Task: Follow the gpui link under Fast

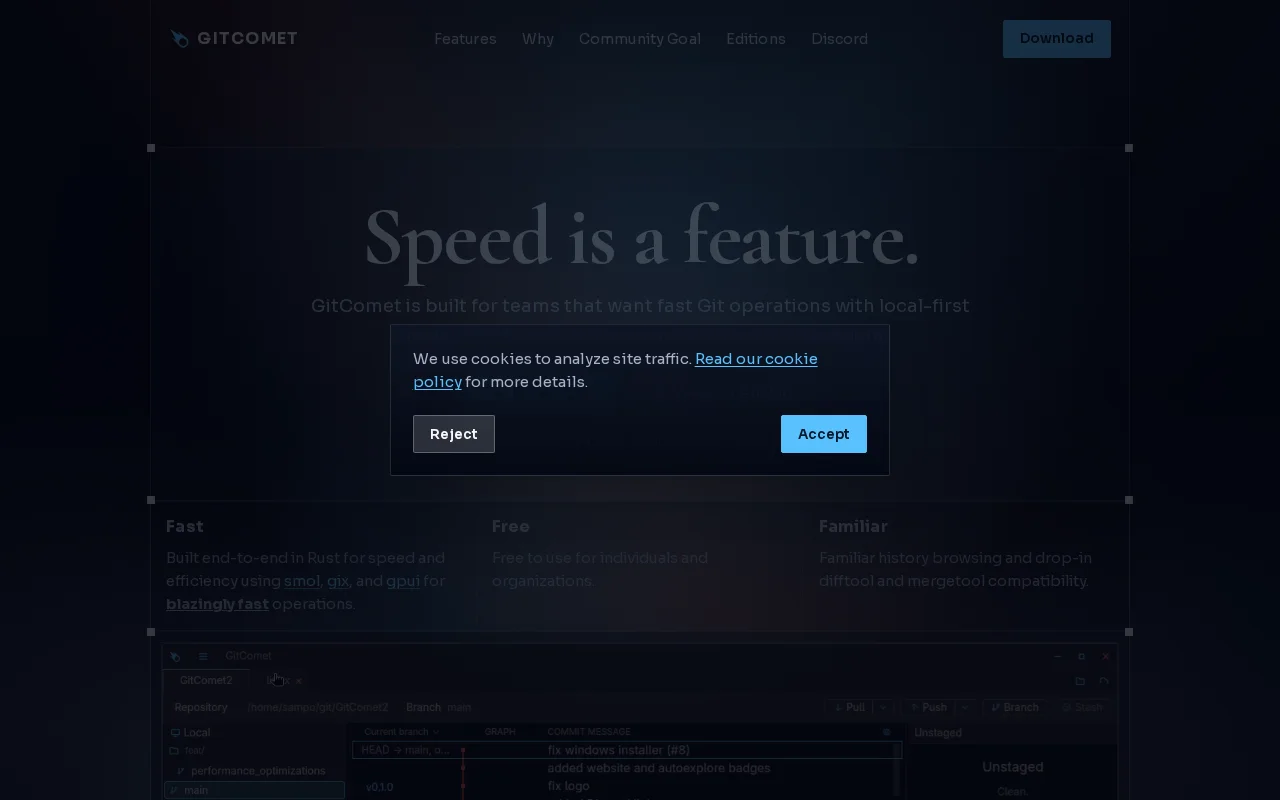Action: 403,581
